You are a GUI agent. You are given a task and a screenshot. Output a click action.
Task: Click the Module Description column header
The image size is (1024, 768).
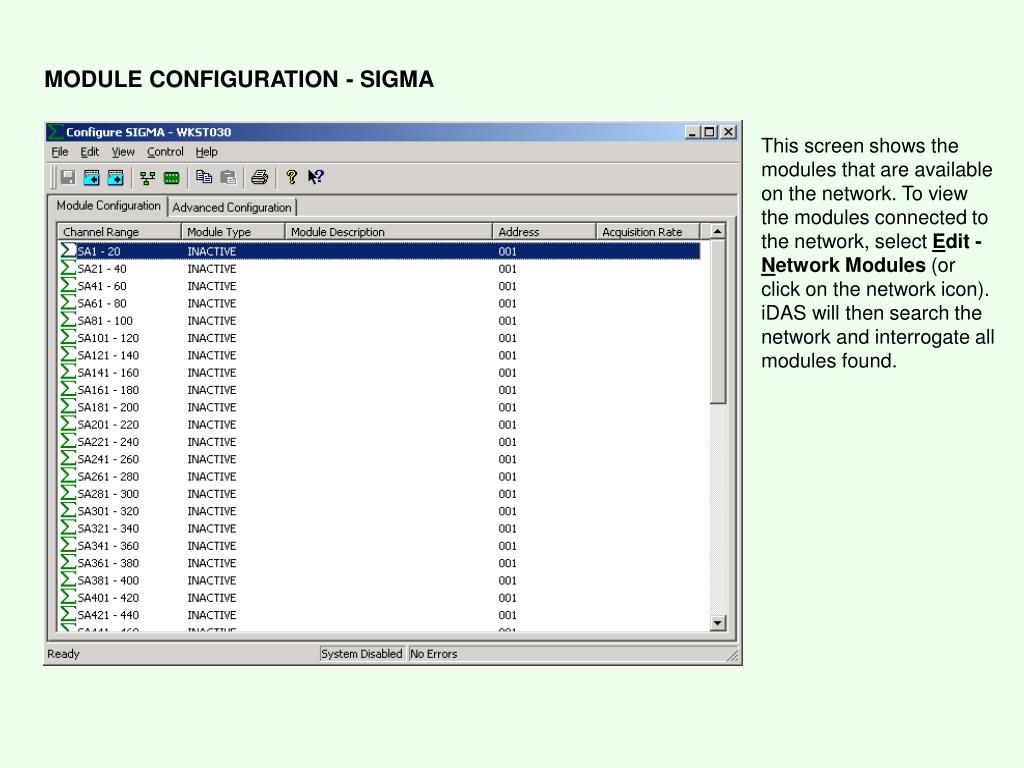(389, 232)
